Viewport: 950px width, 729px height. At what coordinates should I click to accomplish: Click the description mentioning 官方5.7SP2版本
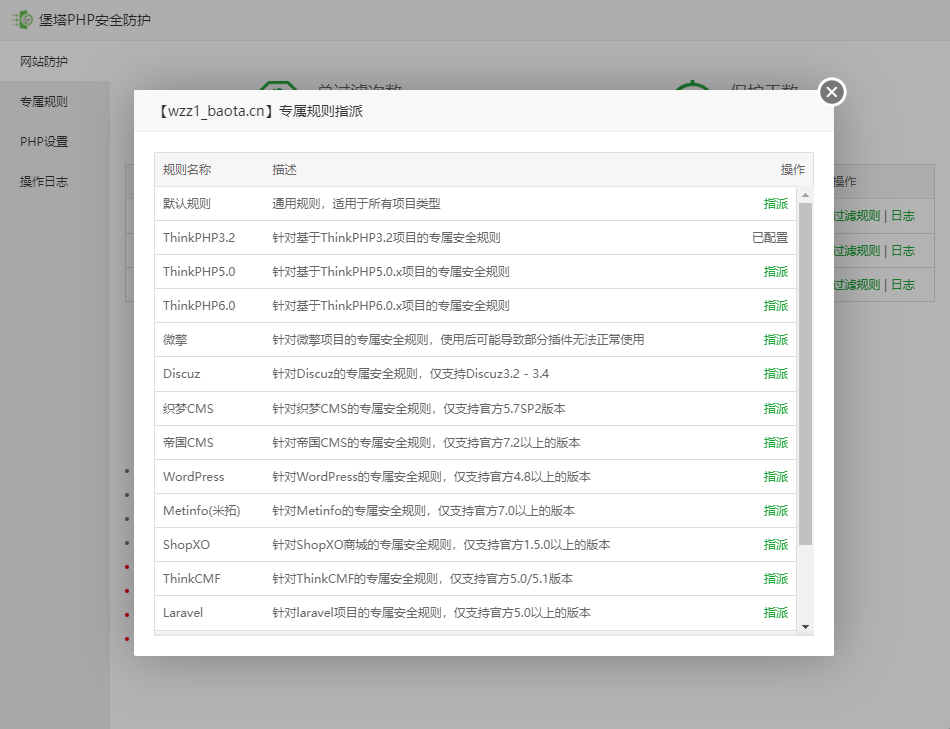tap(419, 408)
